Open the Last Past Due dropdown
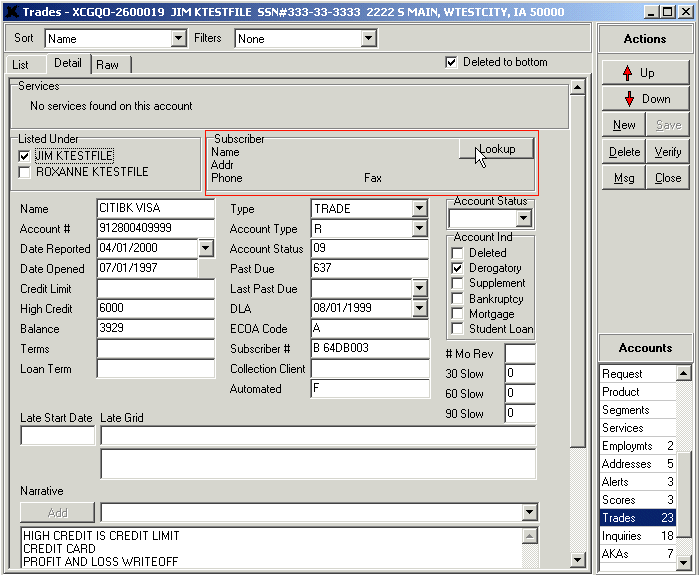The image size is (699, 575). point(419,288)
